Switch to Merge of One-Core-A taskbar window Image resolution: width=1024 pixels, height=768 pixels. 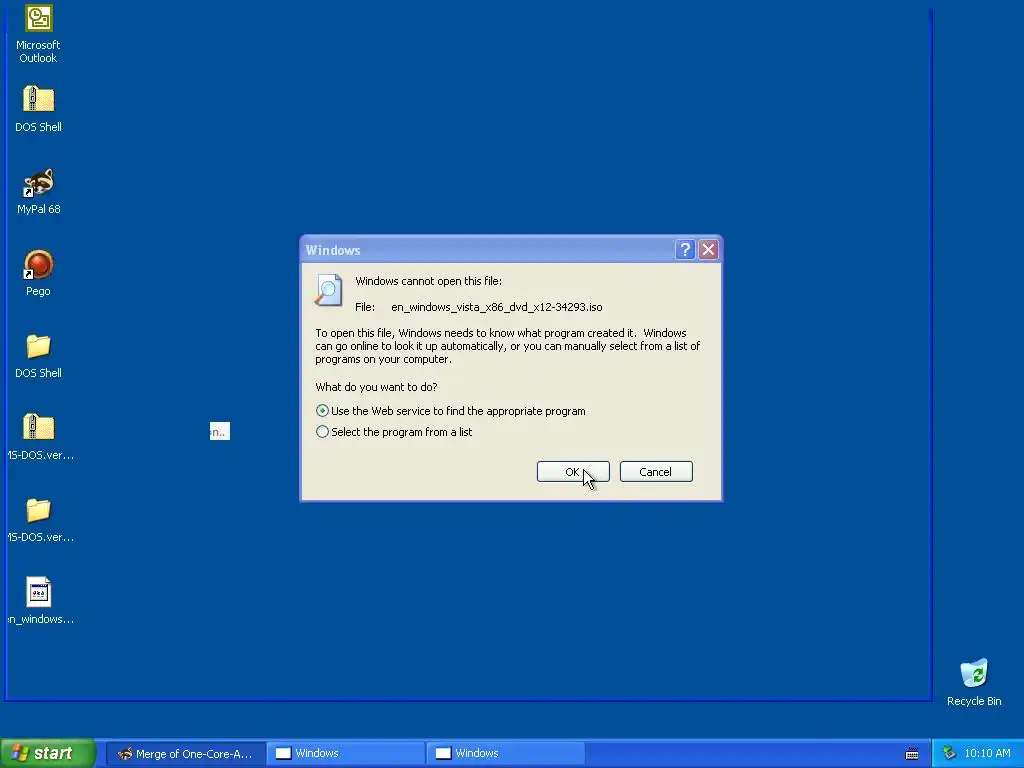pos(185,754)
